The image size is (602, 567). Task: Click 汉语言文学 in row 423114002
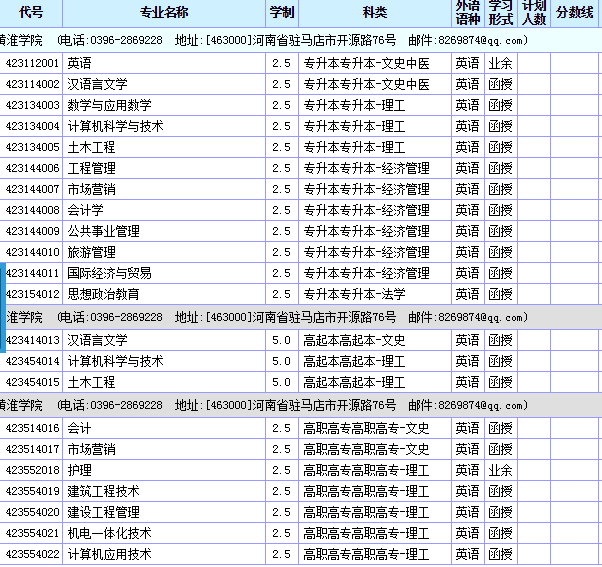tap(98, 84)
